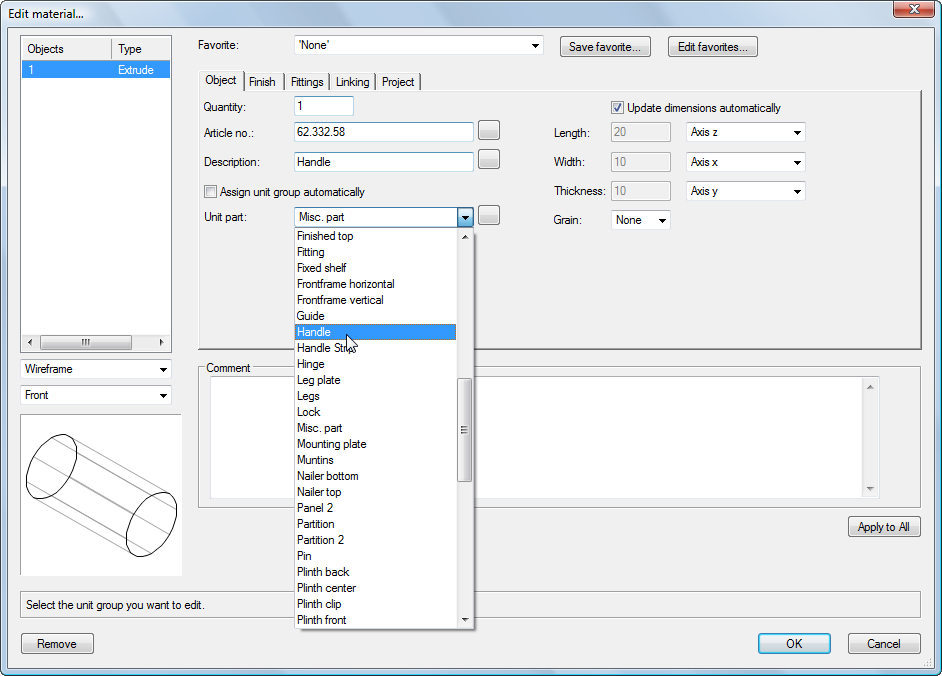942x676 pixels.
Task: Click the wireframe cylinder preview thumbnail
Action: pos(101,495)
